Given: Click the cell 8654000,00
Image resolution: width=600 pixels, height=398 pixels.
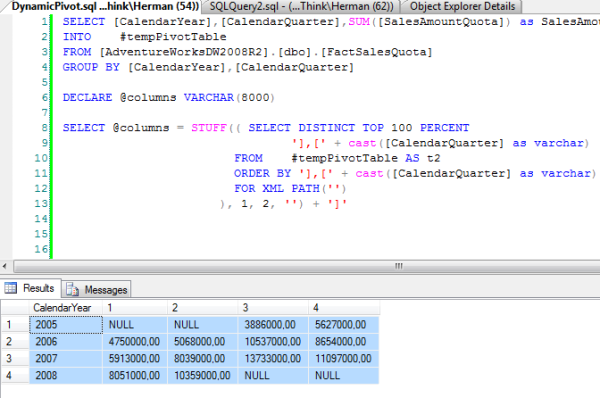Looking at the screenshot, I should pos(344,341).
